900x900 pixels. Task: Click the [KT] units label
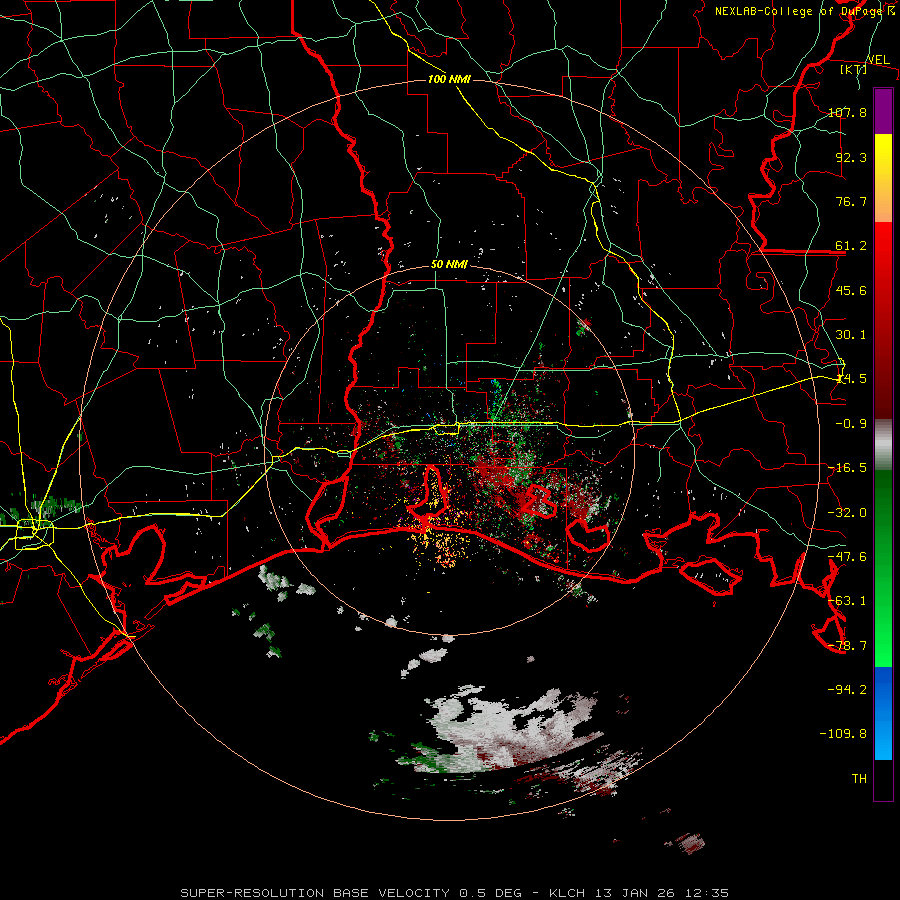pos(853,69)
